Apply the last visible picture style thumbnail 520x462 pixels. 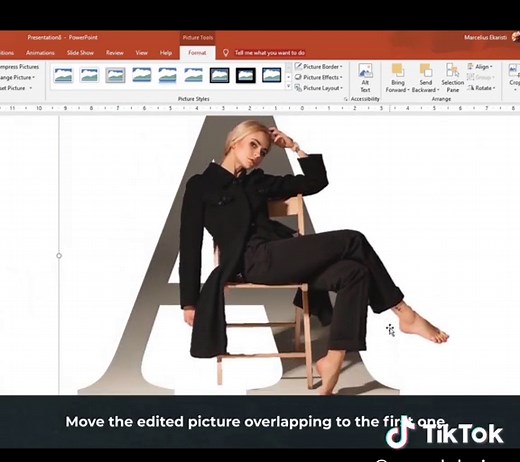click(272, 75)
